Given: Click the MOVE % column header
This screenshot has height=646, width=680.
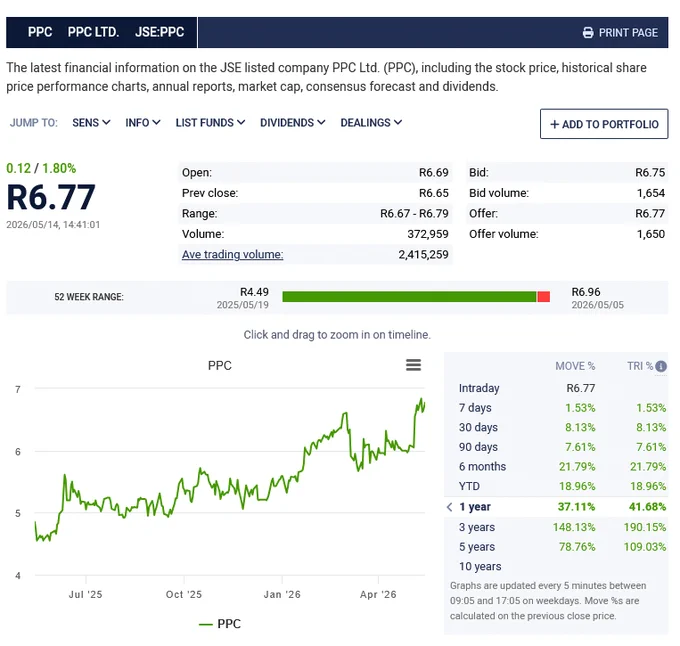Looking at the screenshot, I should pyautogui.click(x=575, y=366).
